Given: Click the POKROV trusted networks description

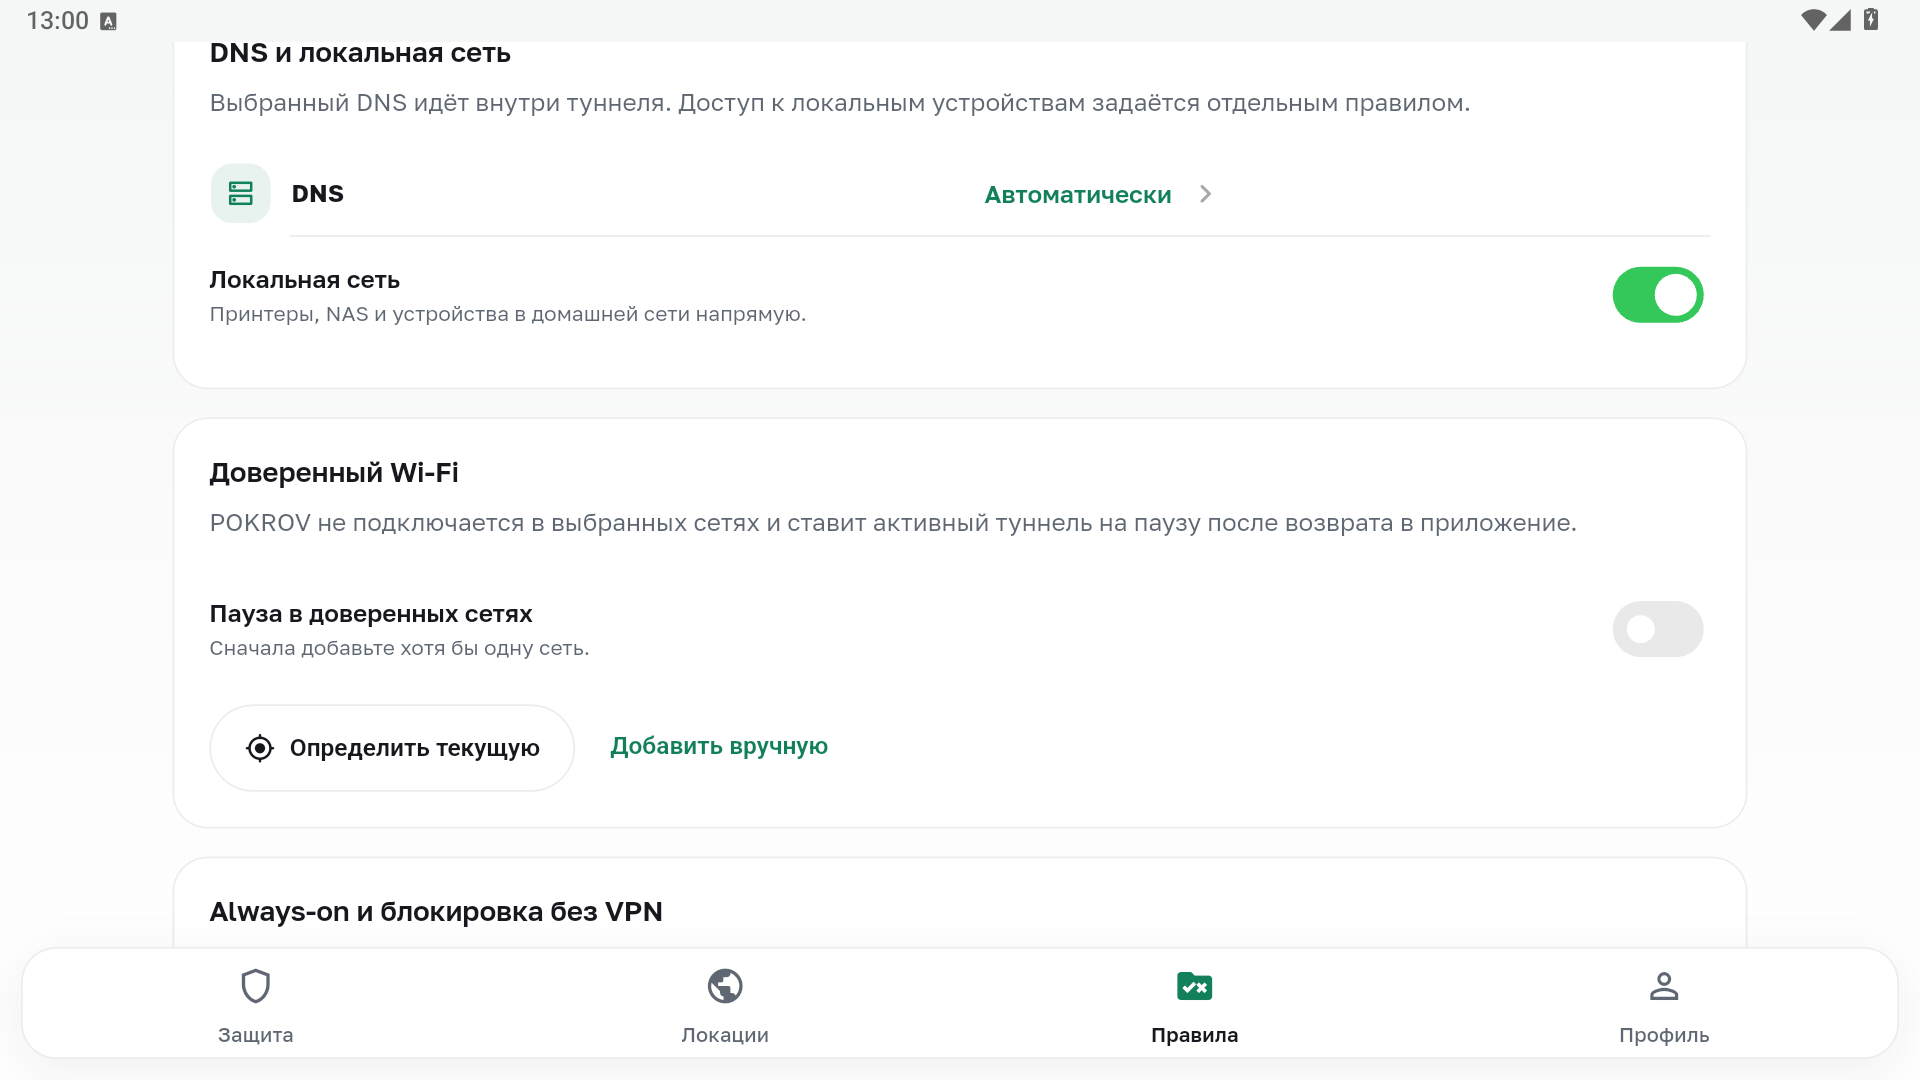Looking at the screenshot, I should pyautogui.click(x=893, y=523).
